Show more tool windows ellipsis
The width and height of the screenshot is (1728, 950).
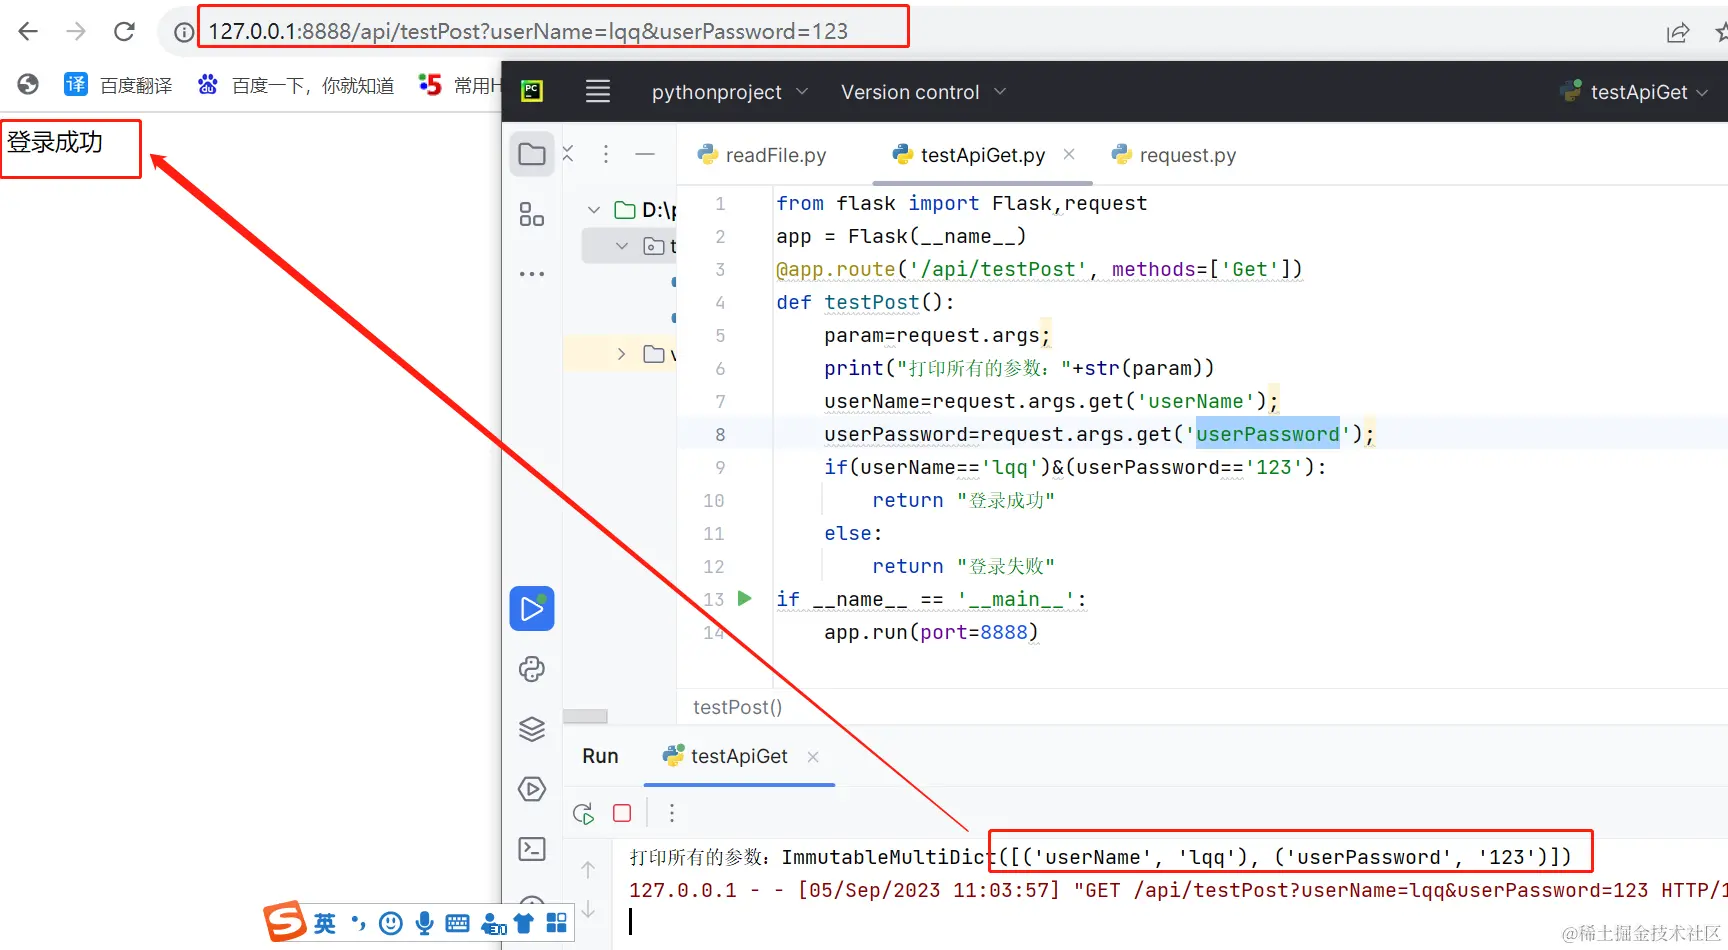point(532,273)
